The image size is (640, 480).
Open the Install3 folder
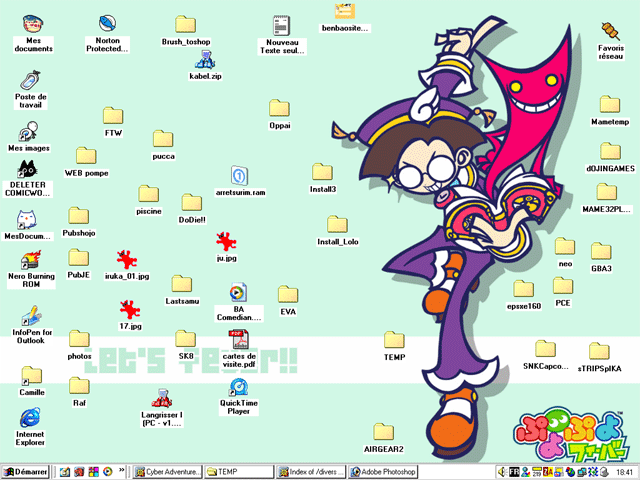pyautogui.click(x=322, y=173)
